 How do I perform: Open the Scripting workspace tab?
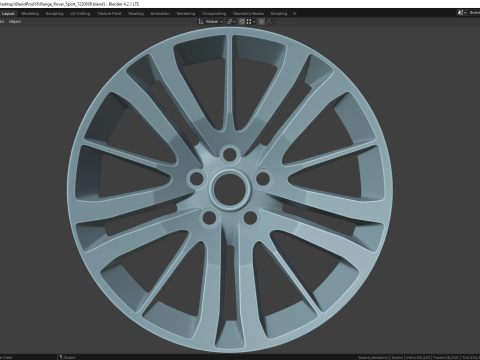[x=279, y=14]
